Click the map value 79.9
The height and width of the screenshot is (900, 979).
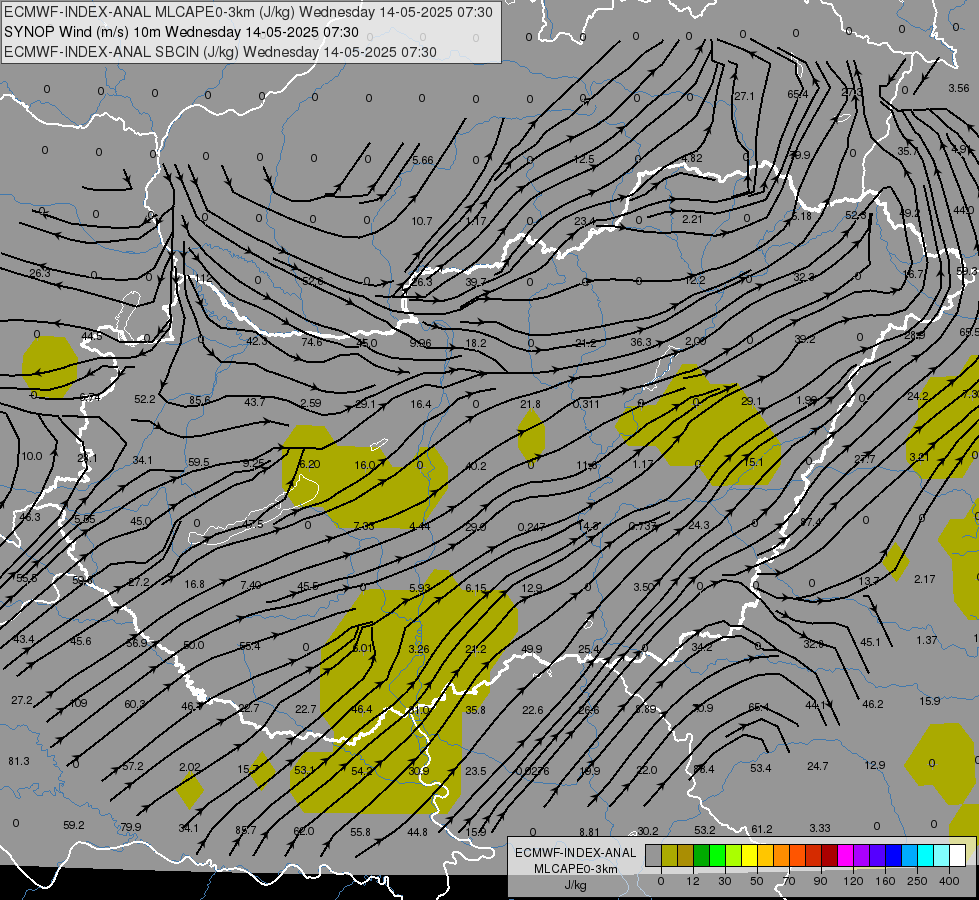coord(130,827)
